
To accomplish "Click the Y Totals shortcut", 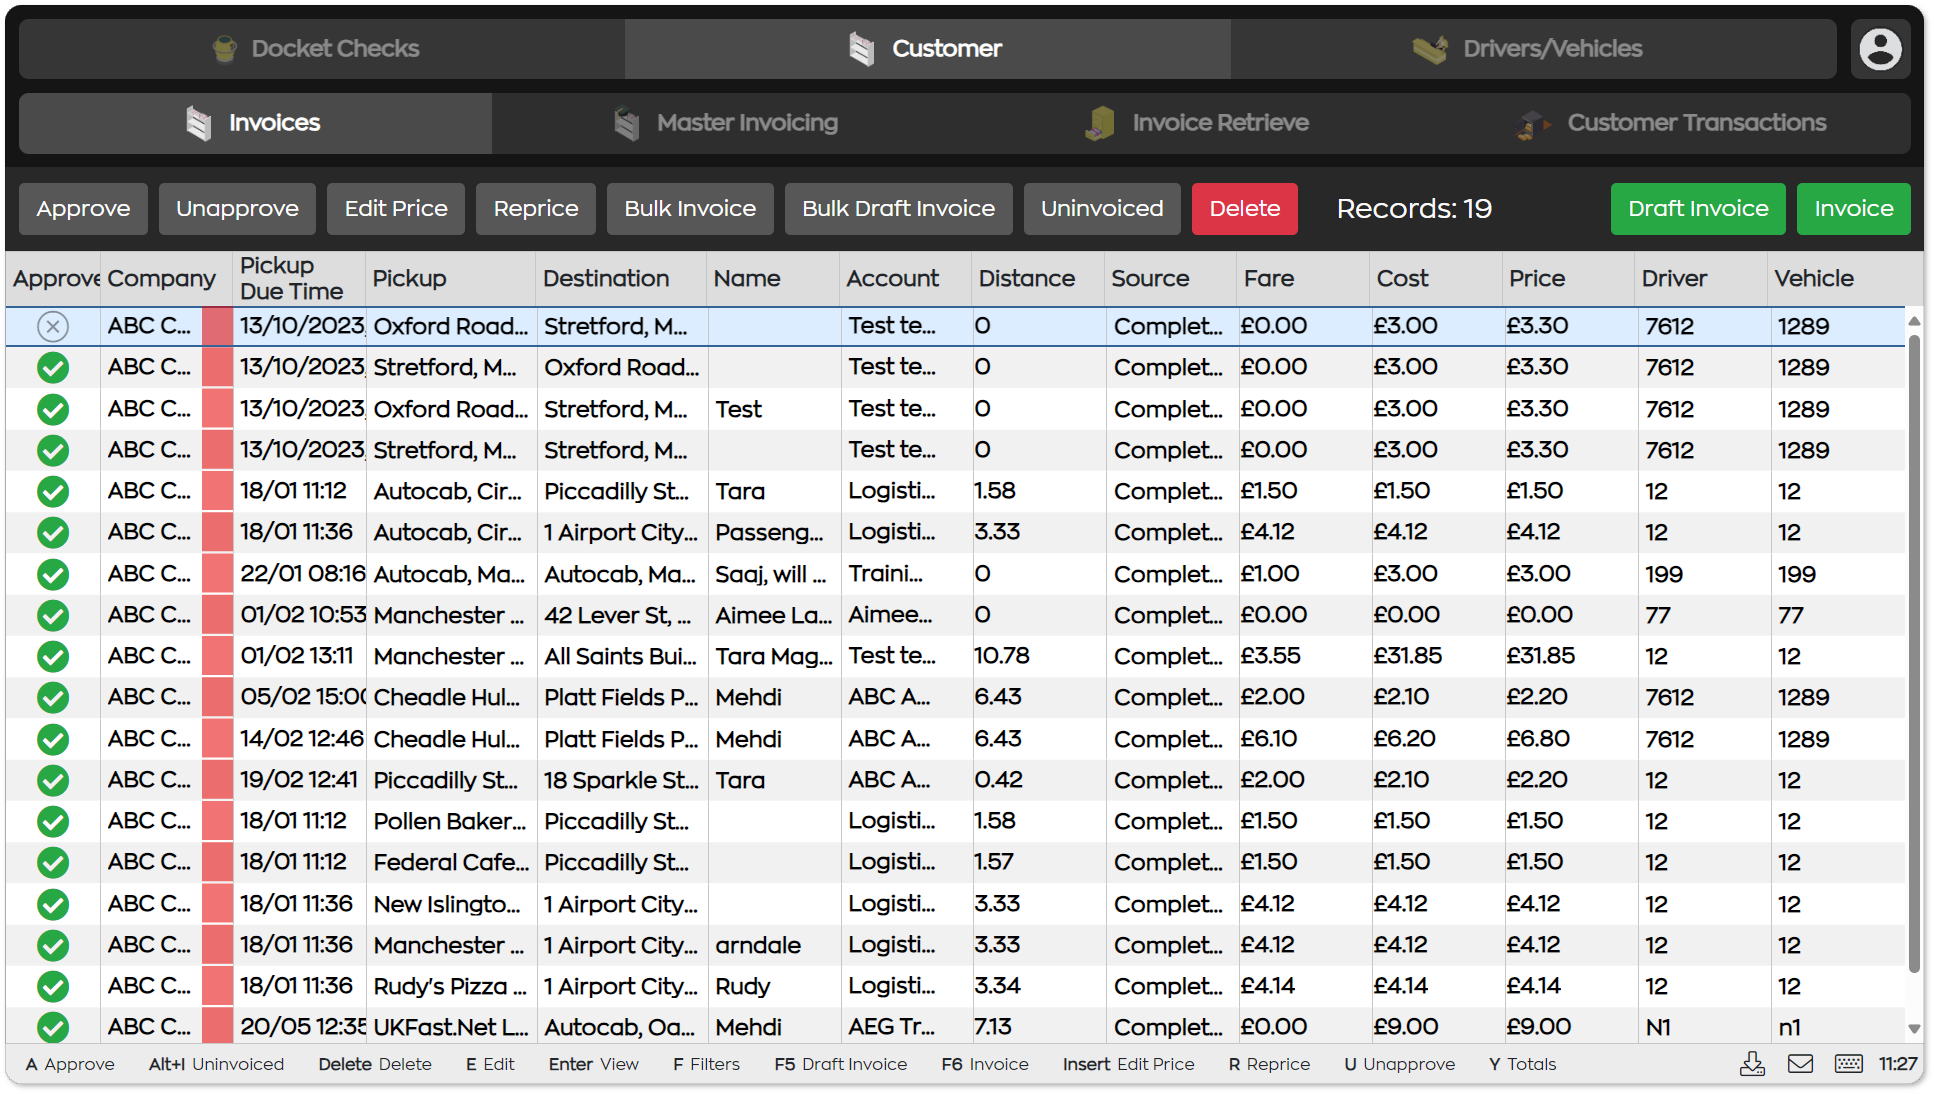I will point(1522,1064).
